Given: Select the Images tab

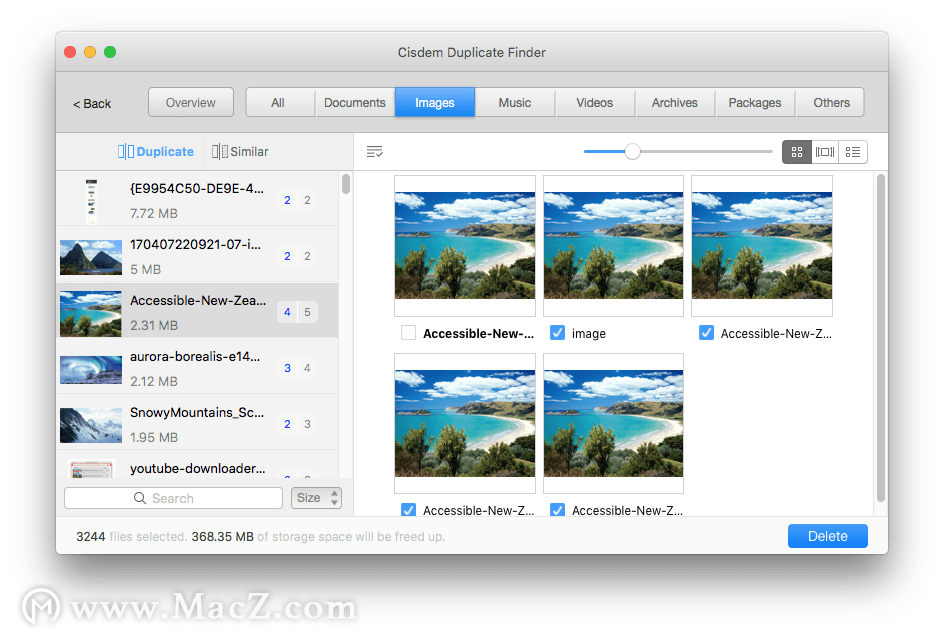Looking at the screenshot, I should (x=435, y=102).
